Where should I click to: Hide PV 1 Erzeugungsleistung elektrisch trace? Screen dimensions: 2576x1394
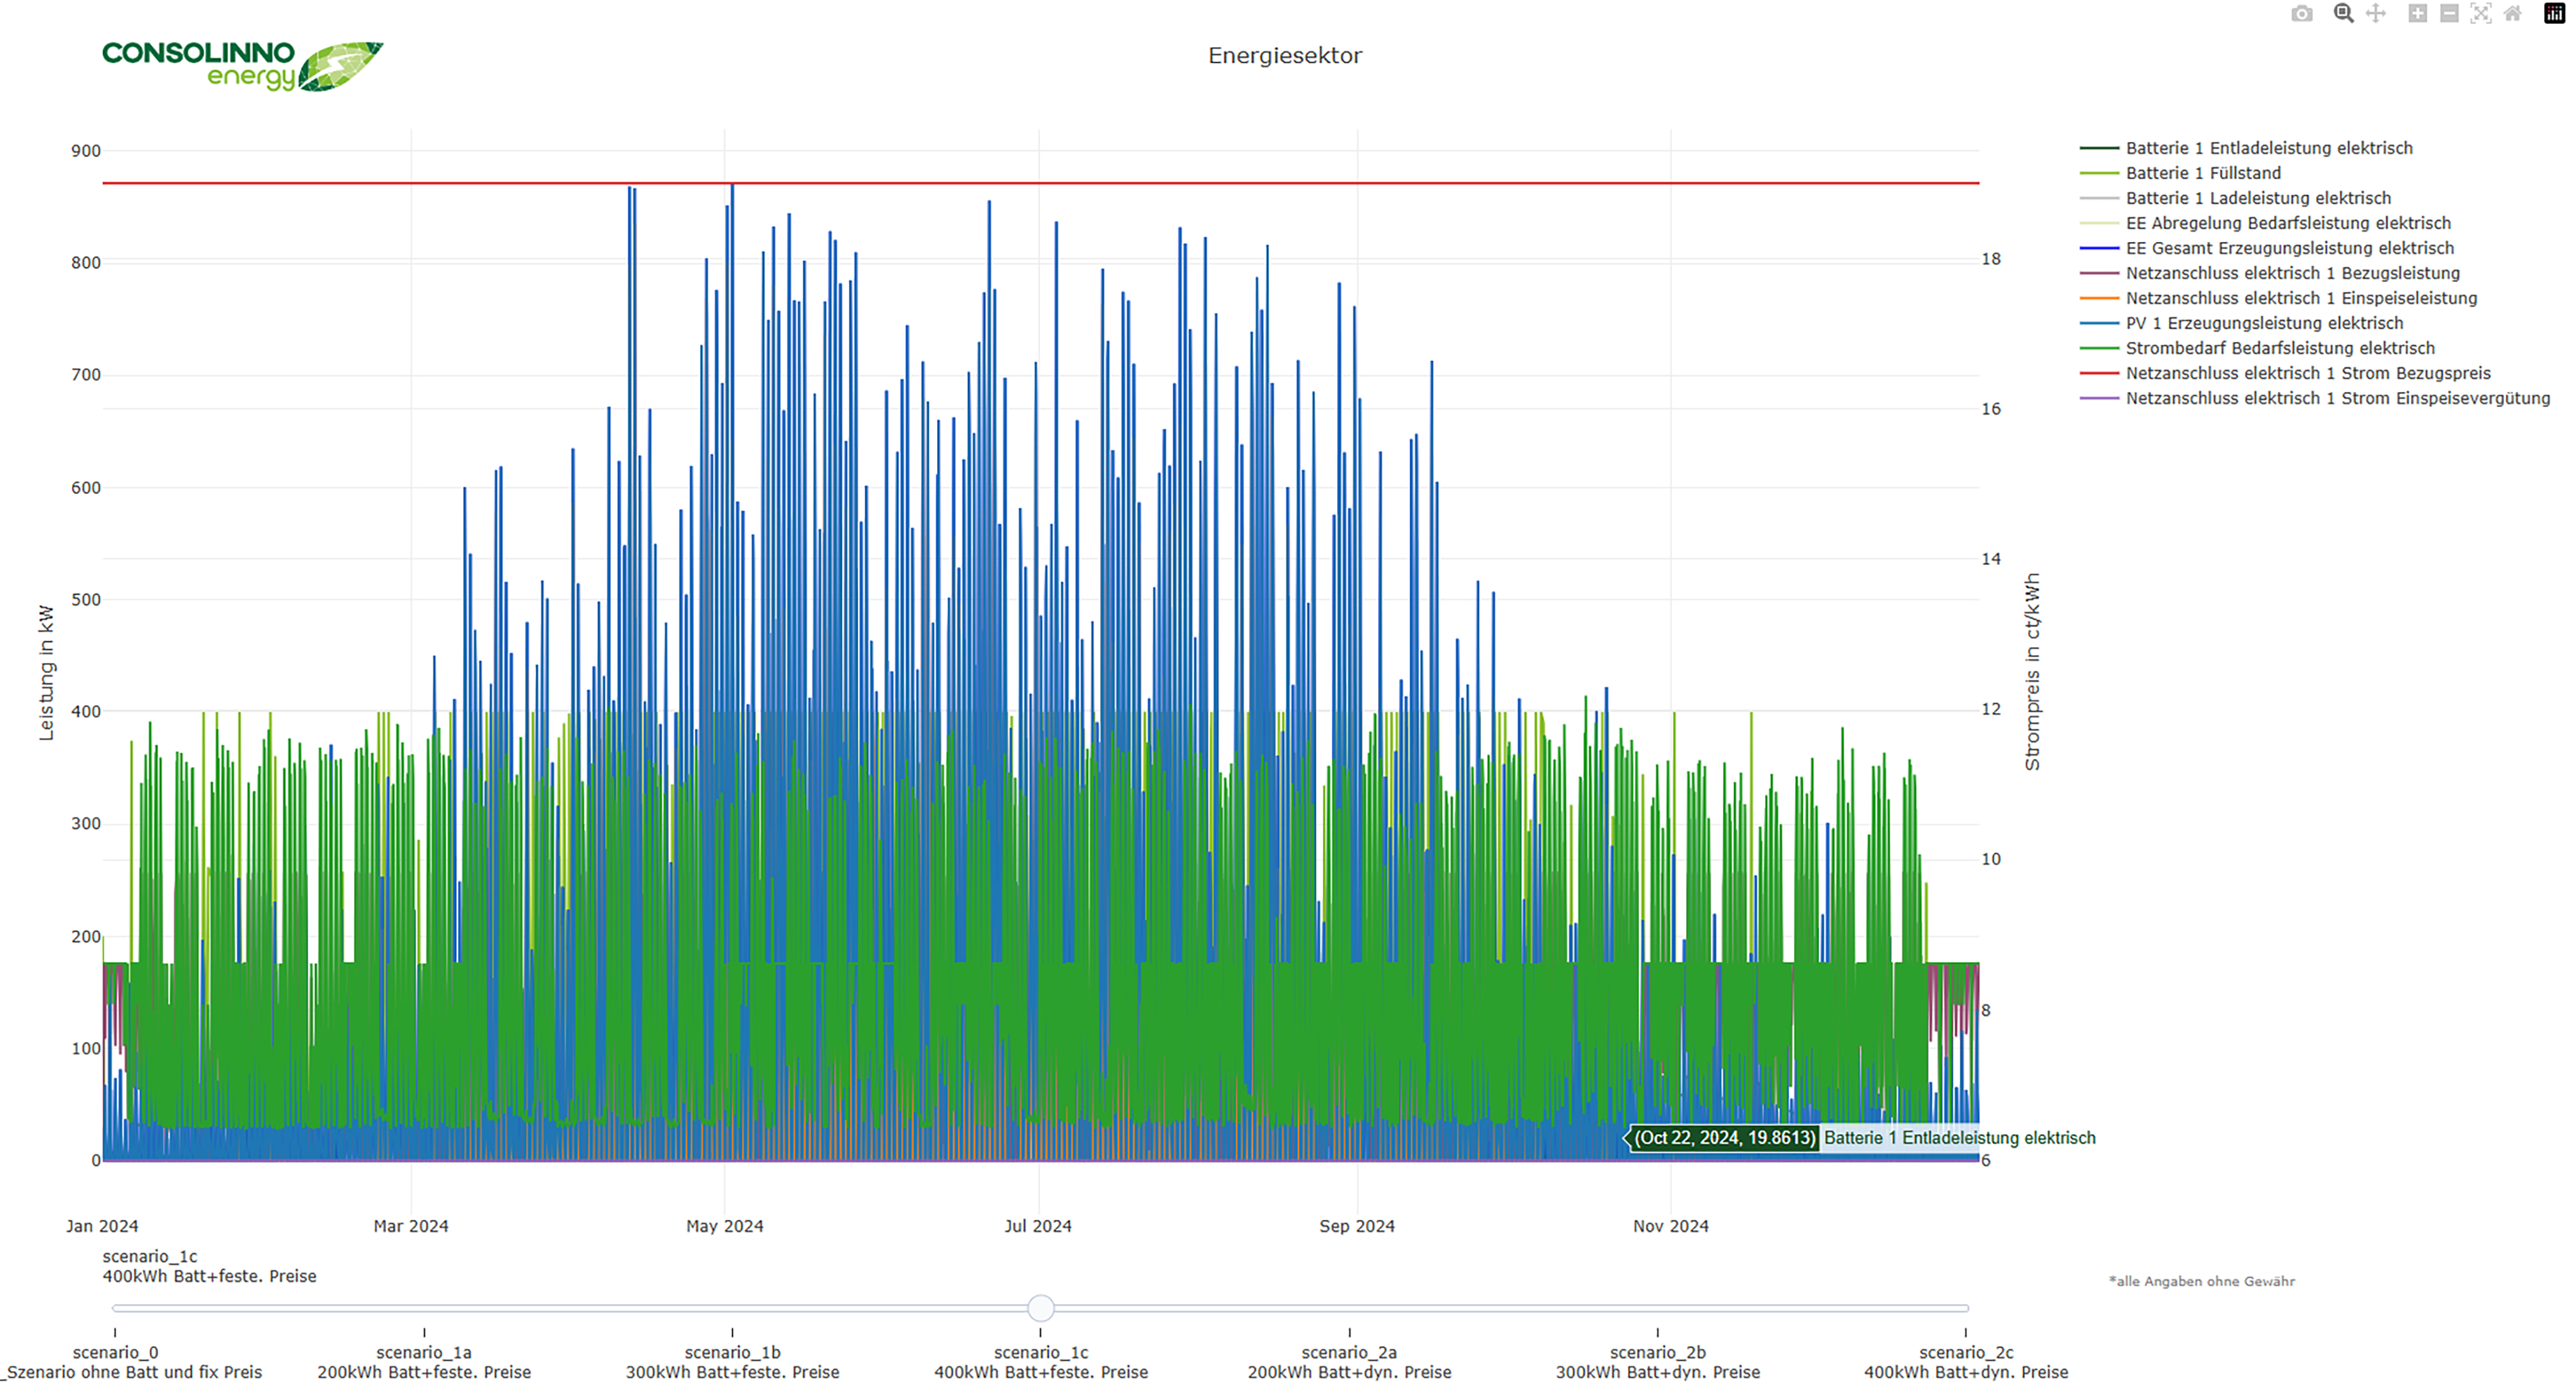tap(2241, 323)
